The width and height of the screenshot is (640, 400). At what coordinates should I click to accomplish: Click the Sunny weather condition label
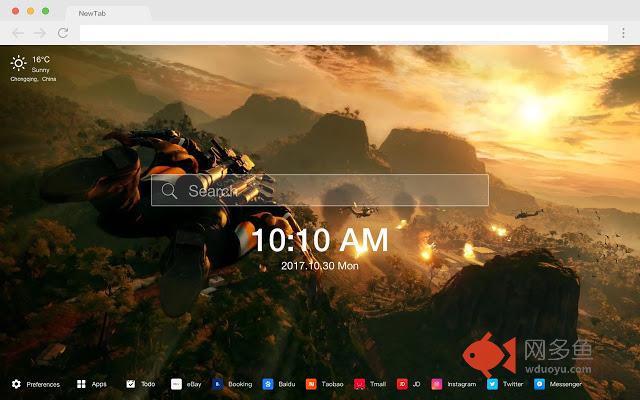(x=40, y=70)
